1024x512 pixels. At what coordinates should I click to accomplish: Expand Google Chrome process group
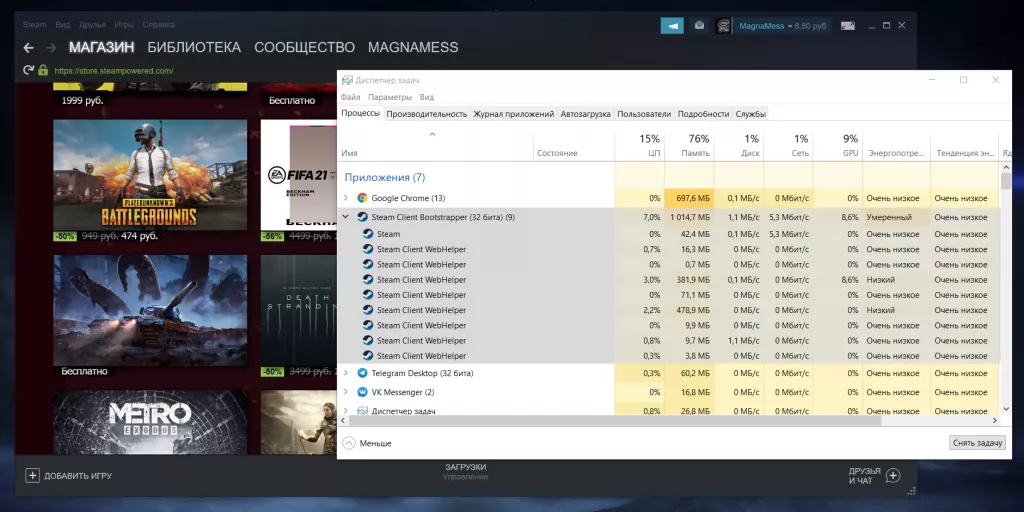tap(345, 198)
